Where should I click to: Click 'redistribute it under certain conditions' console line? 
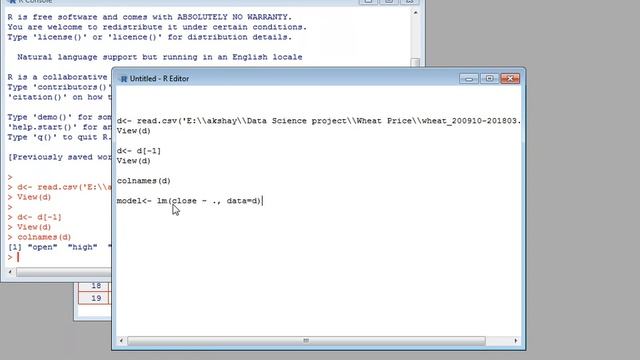157,27
